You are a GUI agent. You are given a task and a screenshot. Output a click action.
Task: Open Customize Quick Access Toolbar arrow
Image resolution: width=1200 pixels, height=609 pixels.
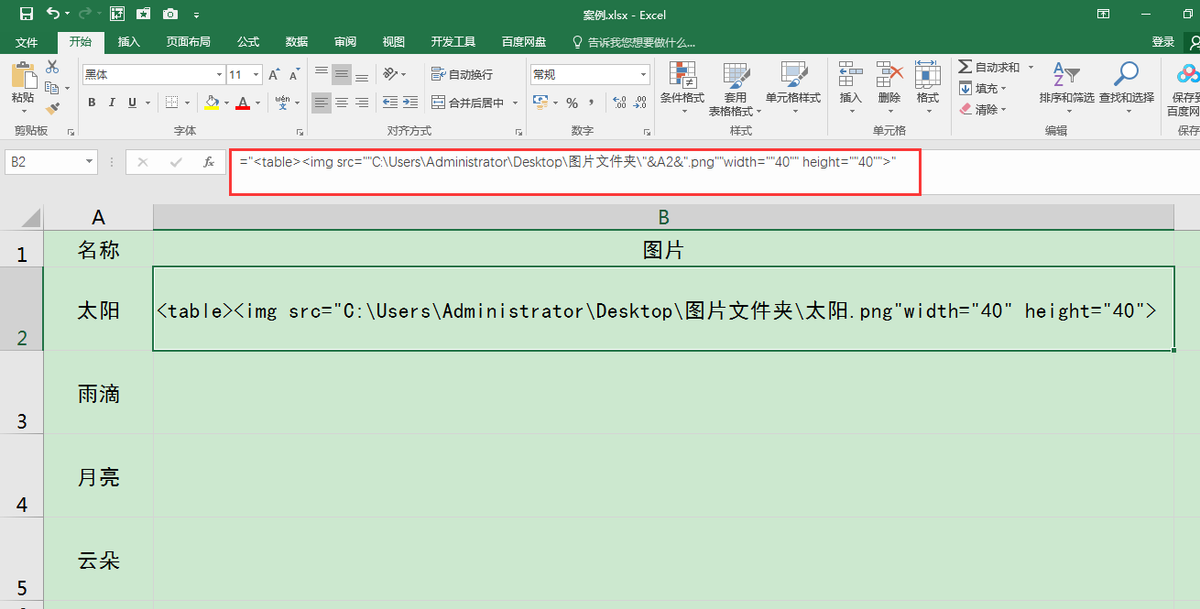click(x=196, y=14)
